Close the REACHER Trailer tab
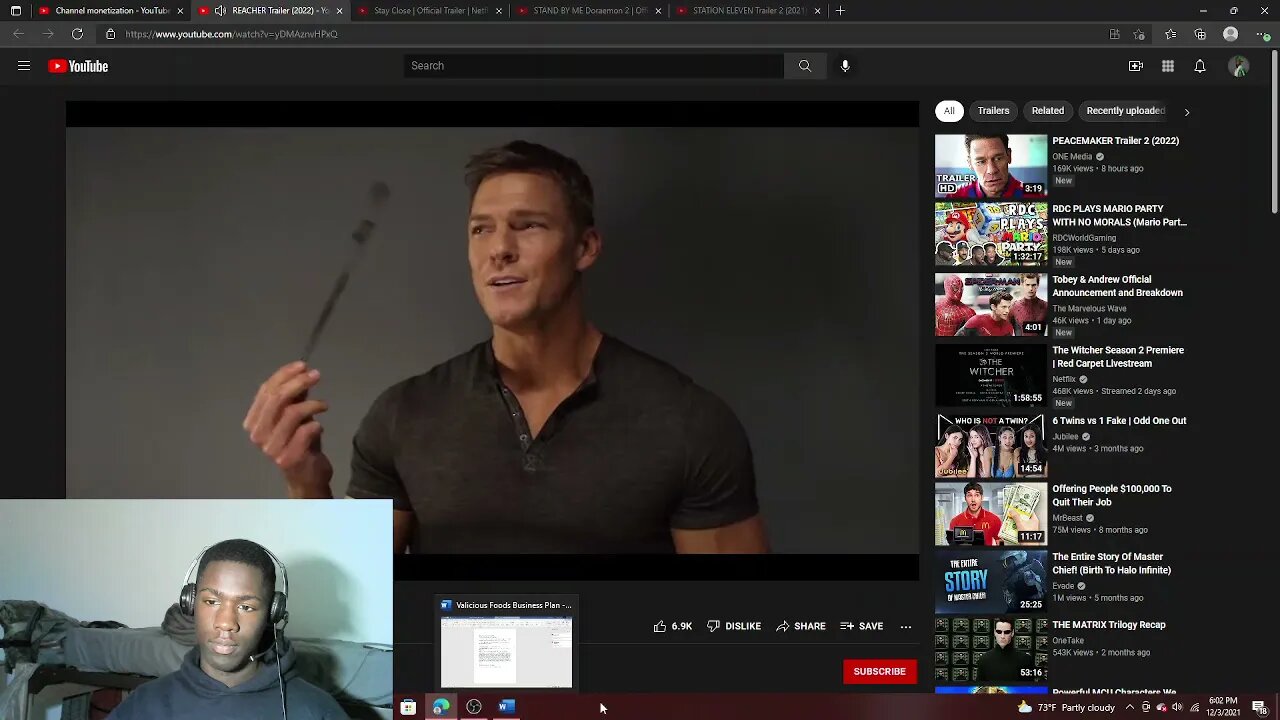 tap(339, 11)
